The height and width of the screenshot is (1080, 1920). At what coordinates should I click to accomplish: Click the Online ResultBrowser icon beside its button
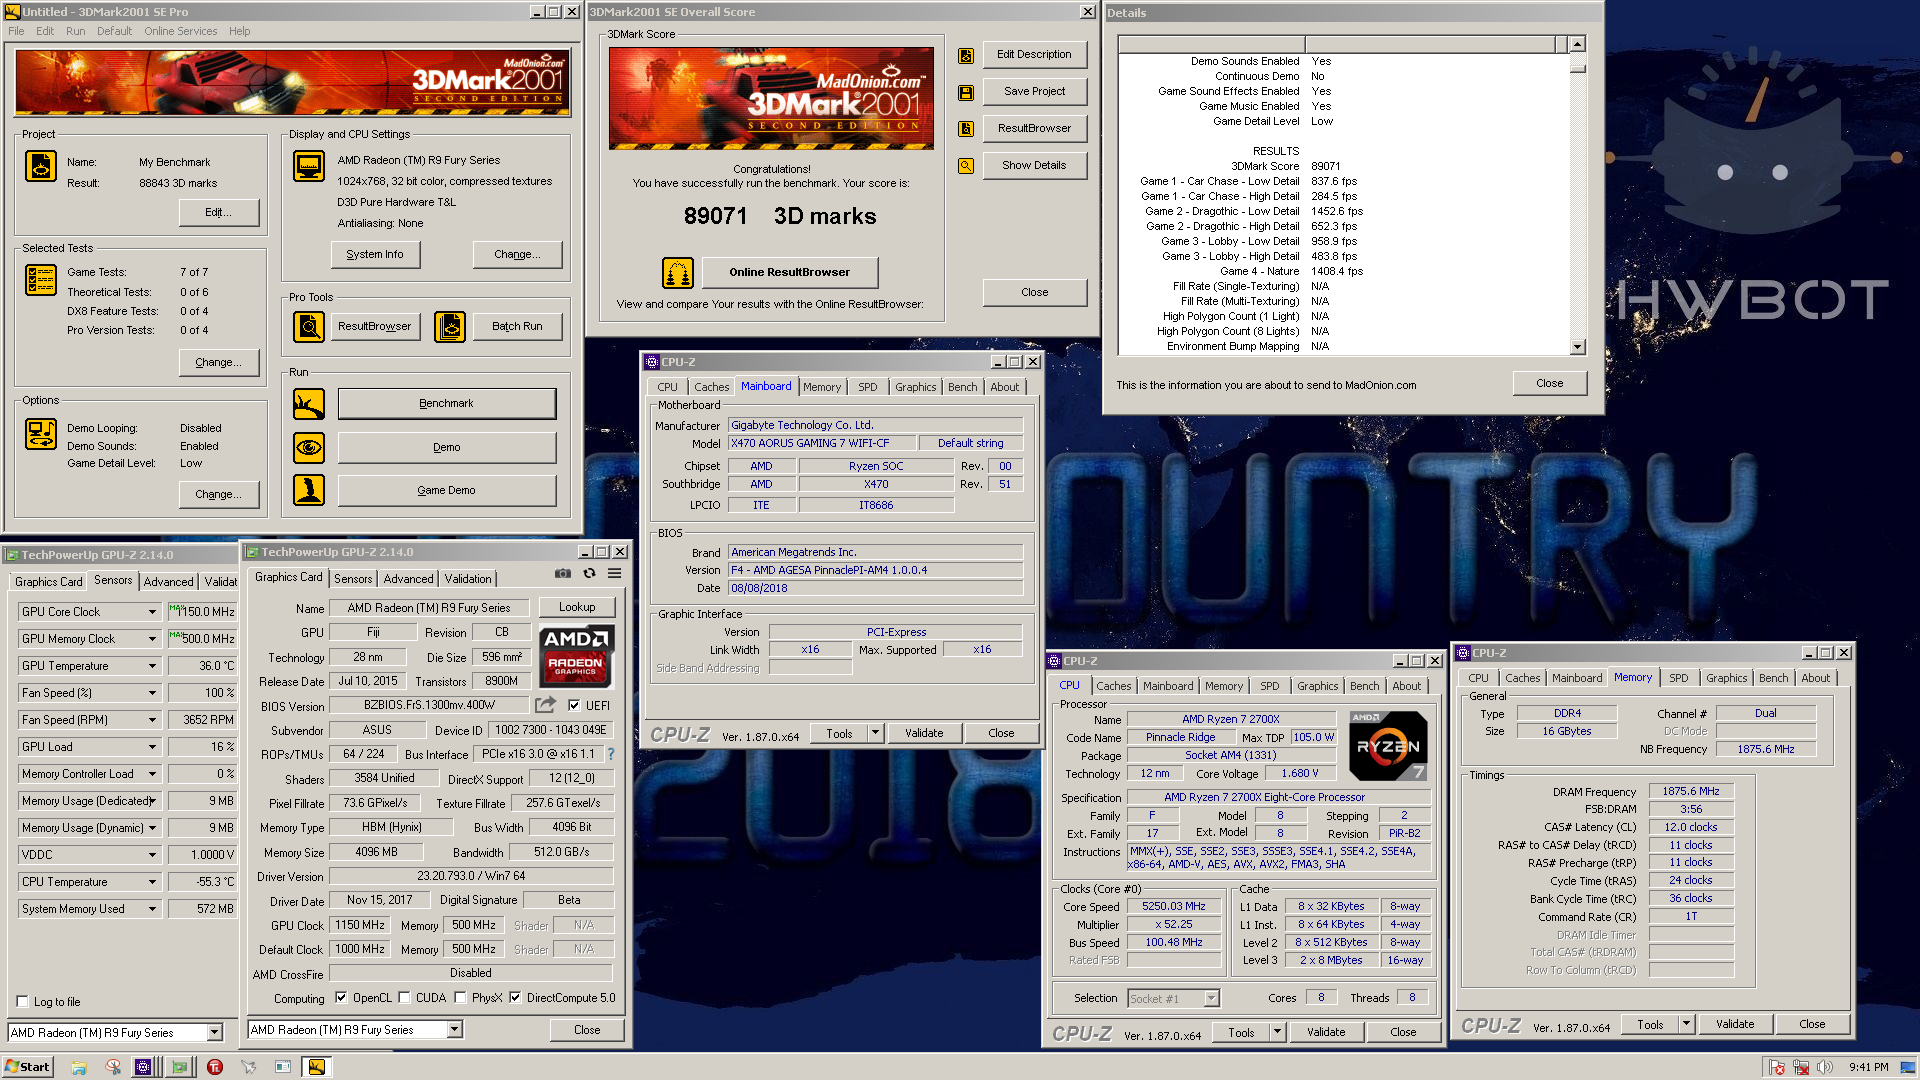[678, 272]
